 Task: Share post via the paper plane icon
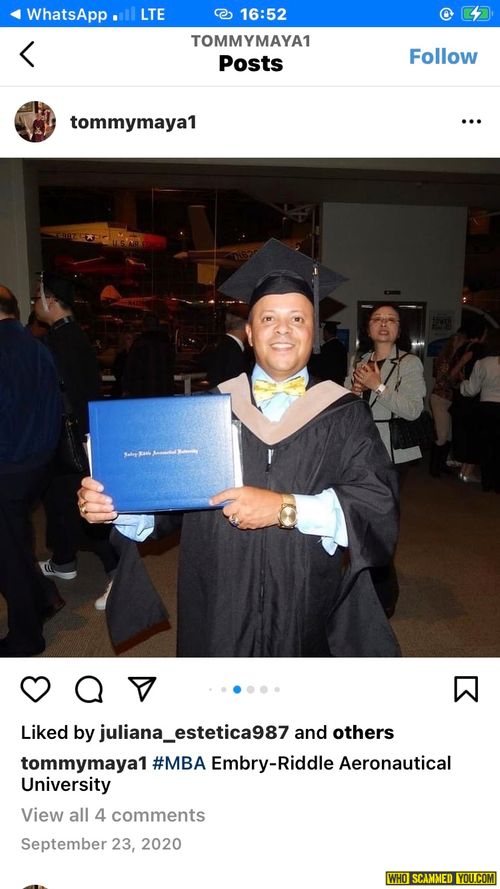pos(142,689)
